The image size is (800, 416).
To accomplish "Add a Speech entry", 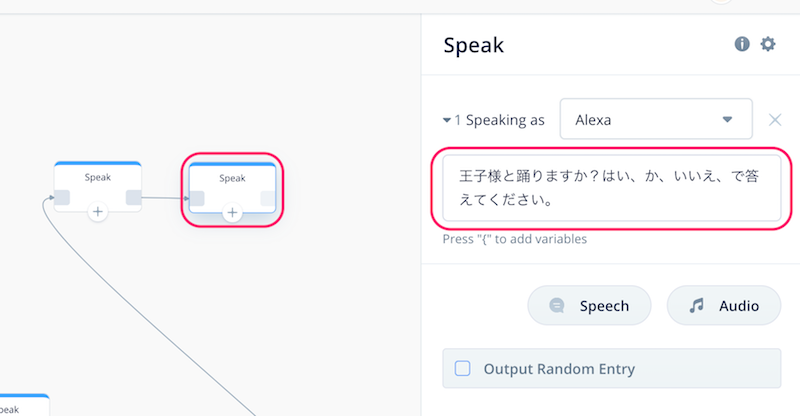I will point(589,305).
